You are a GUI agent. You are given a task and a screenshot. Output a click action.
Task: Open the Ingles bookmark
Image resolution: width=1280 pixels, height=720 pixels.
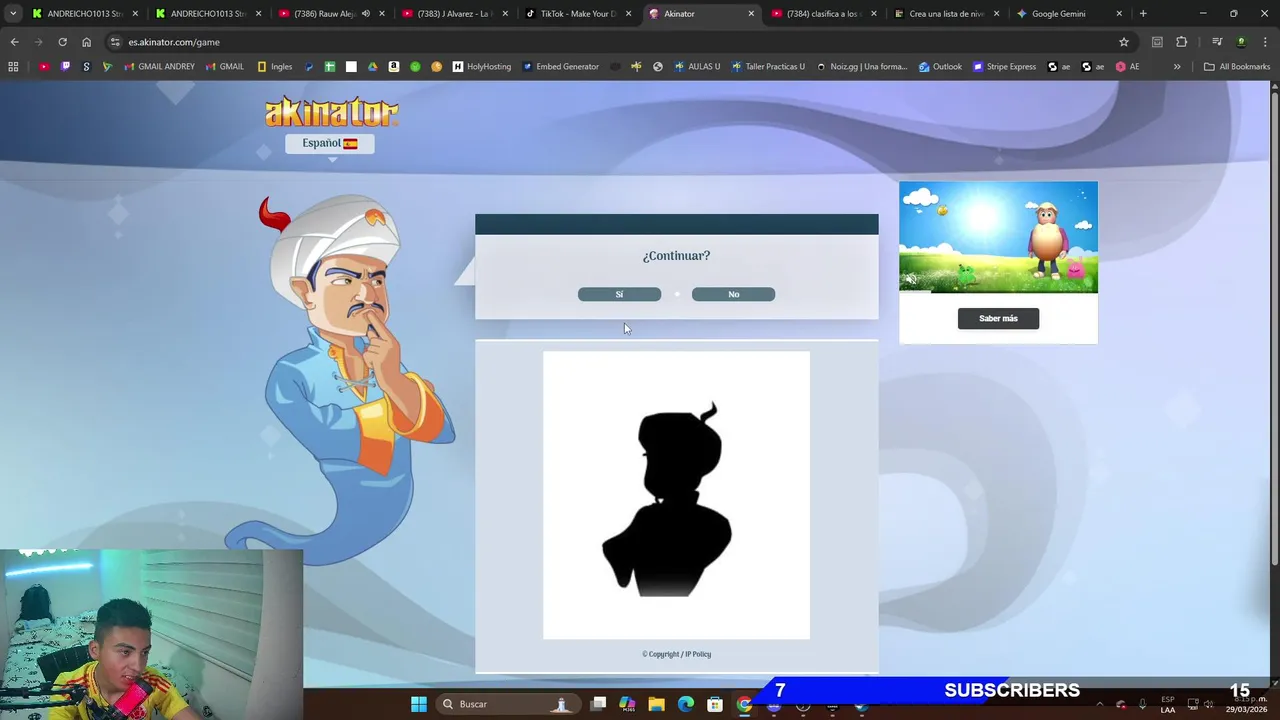coord(275,67)
